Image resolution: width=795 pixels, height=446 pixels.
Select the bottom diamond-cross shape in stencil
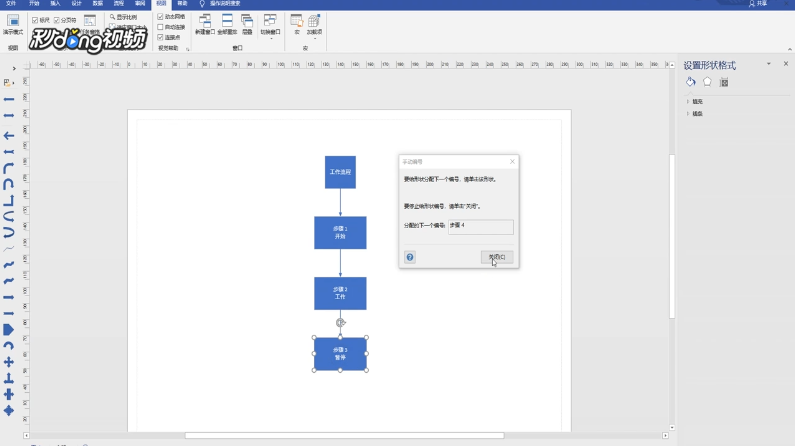[x=9, y=411]
